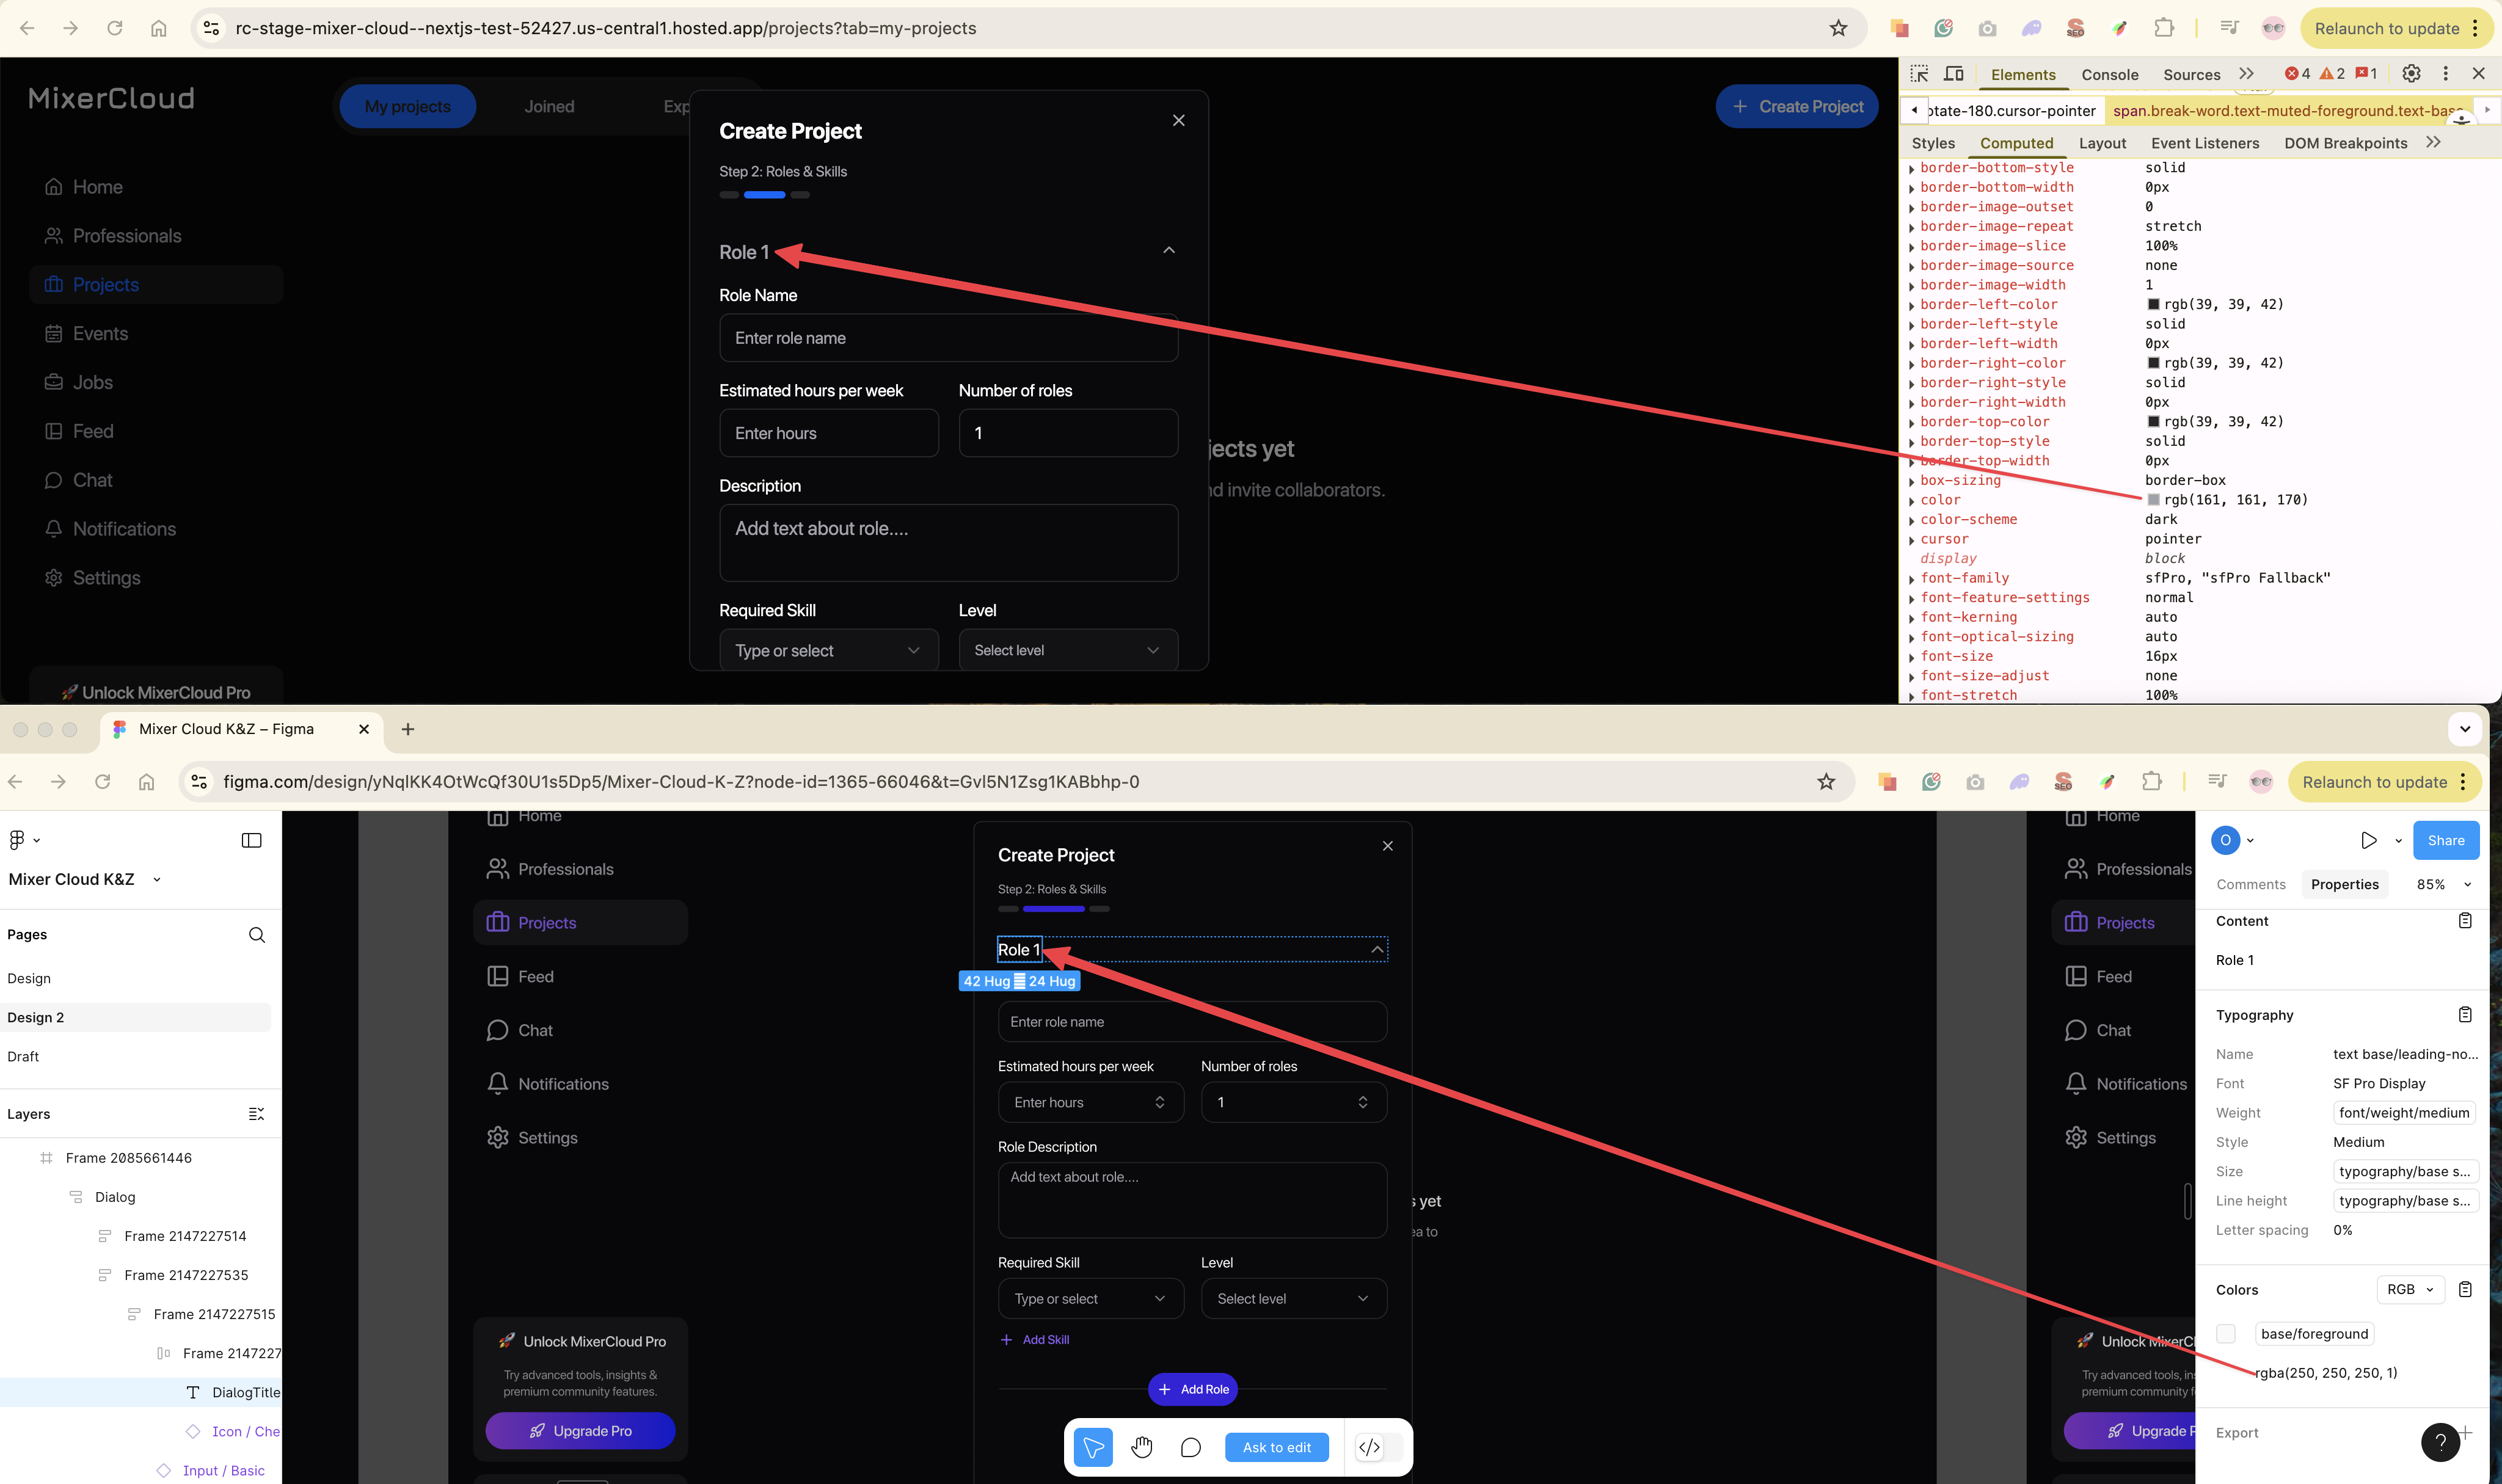2502x1484 pixels.
Task: Open the Design page in Pages list
Action: (29, 978)
